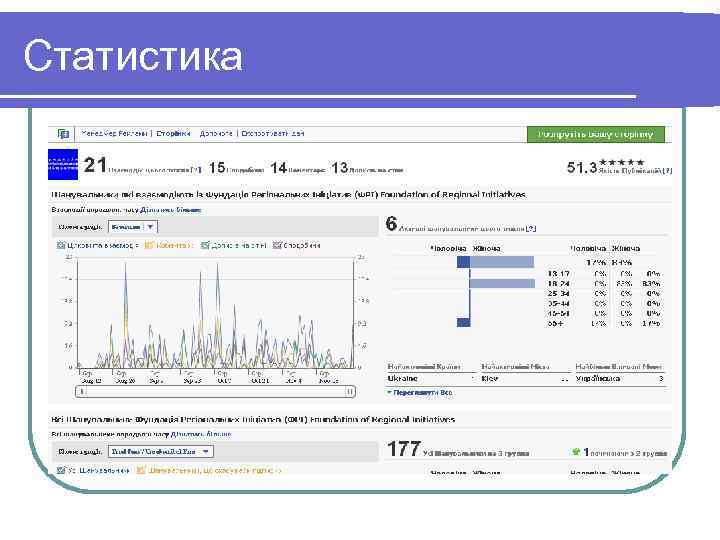Screen dimensions: 720x540
Task: Click the five-star rating next to 51.3
Action: [622, 162]
